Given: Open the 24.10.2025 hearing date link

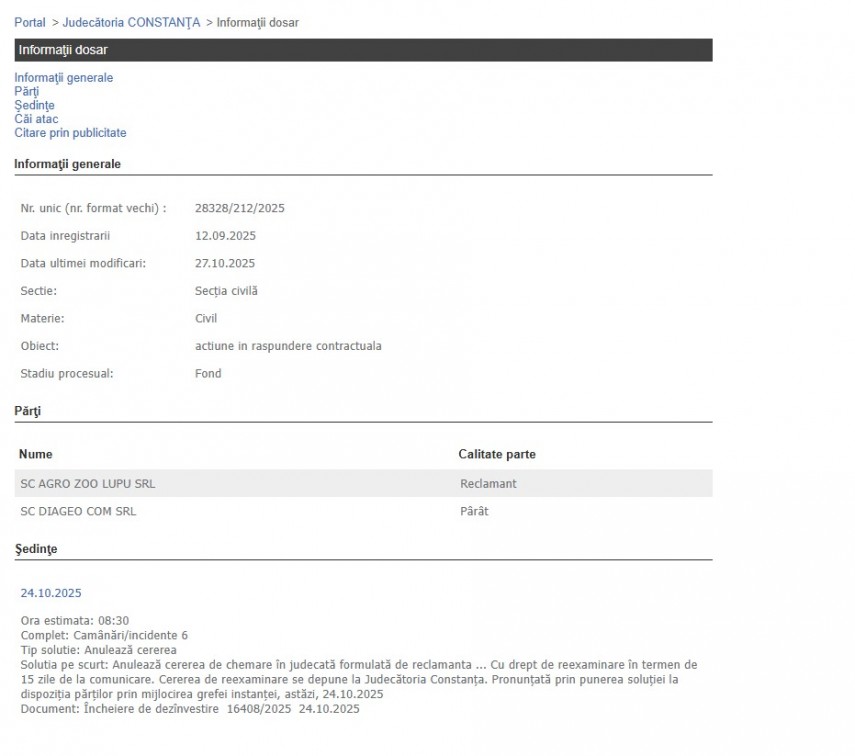Looking at the screenshot, I should 51,593.
